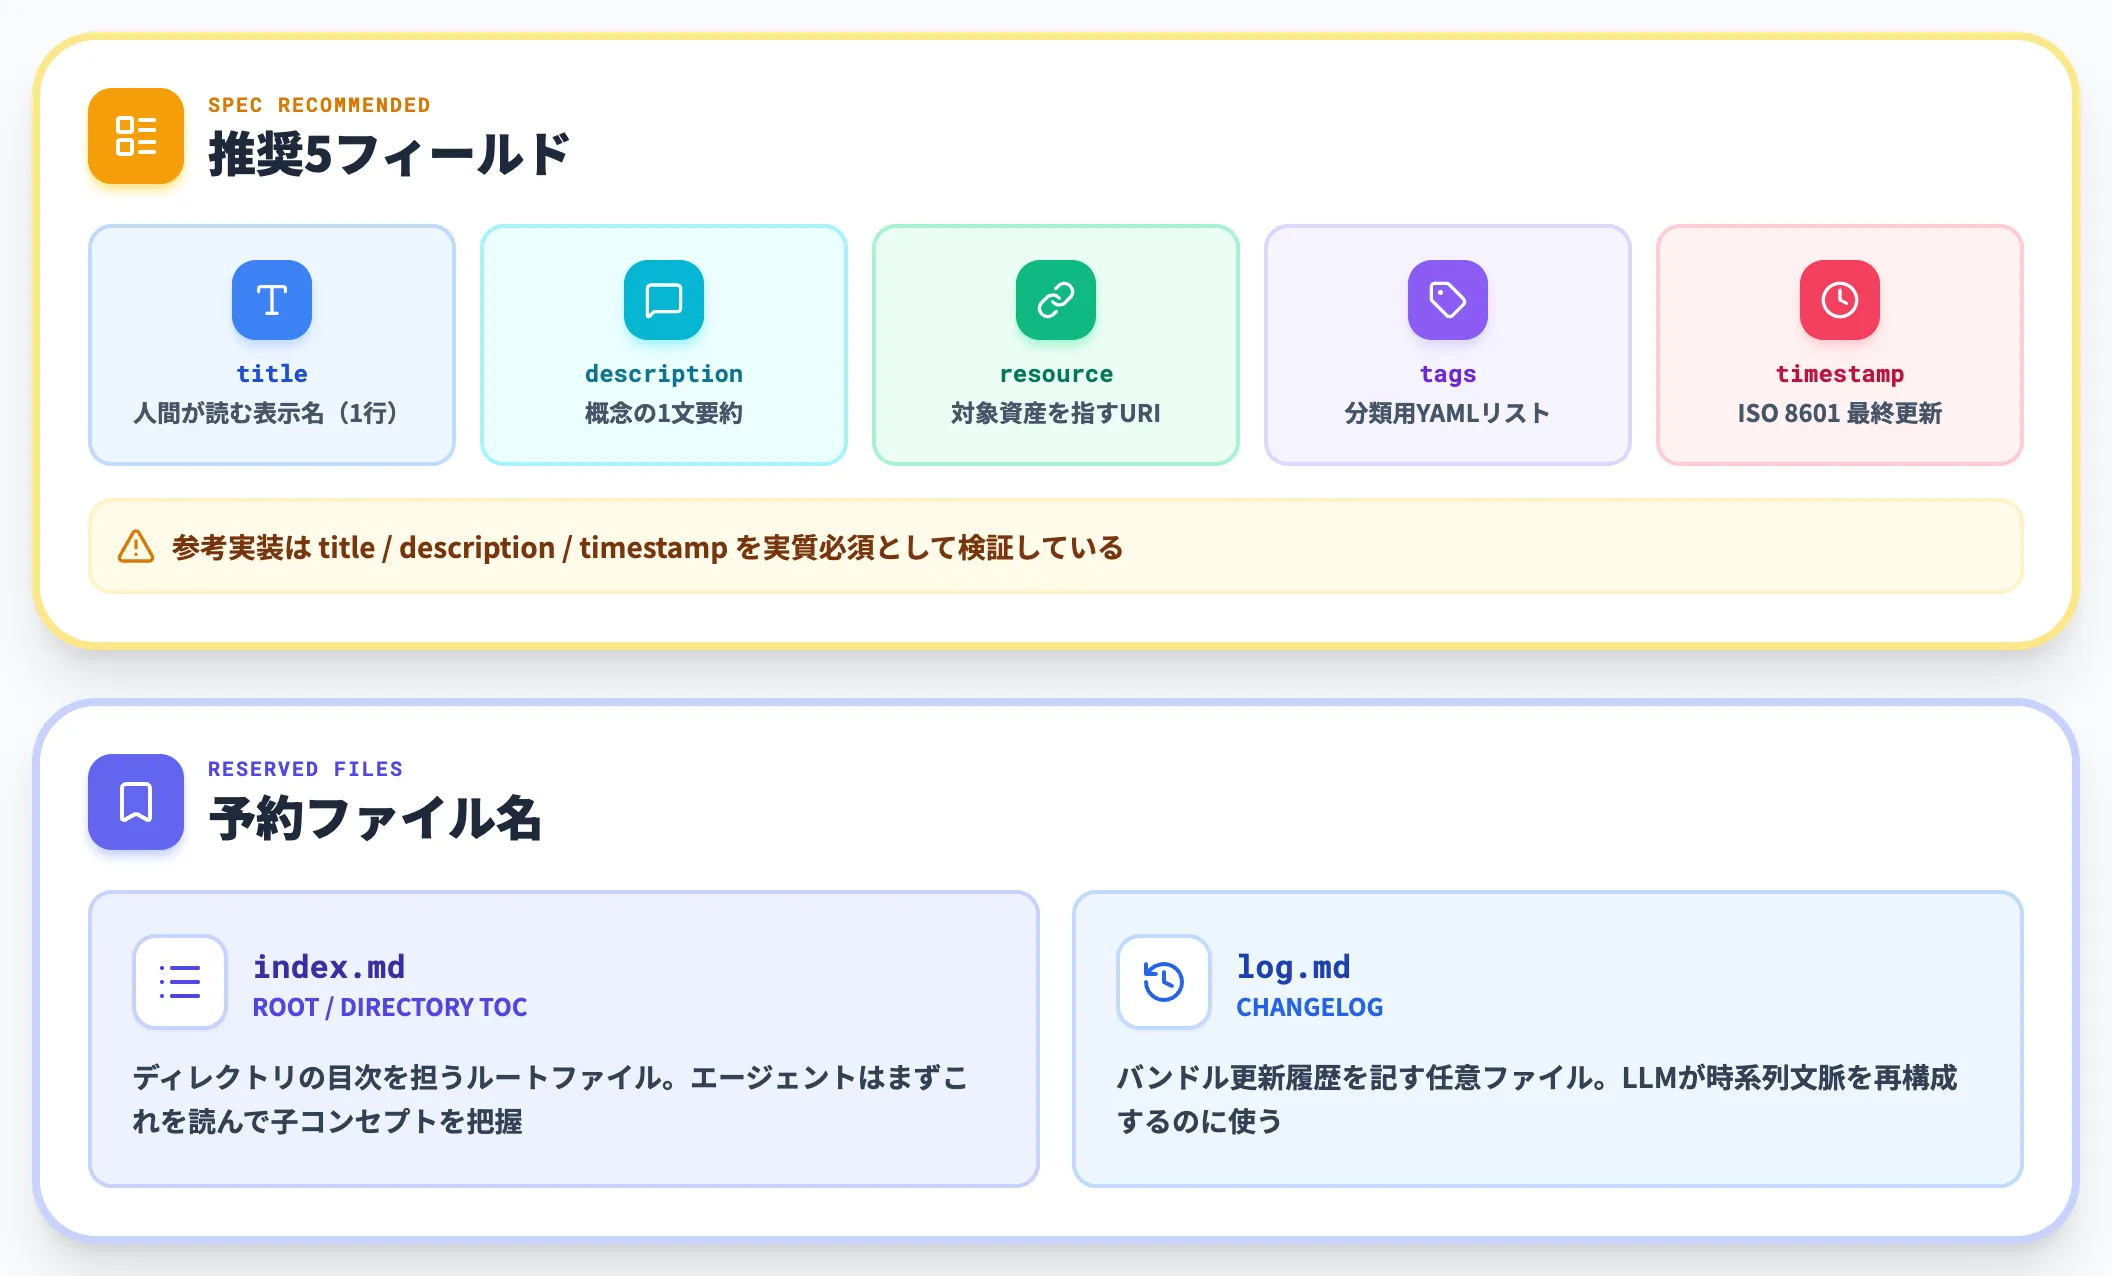Click the bookmark icon beside 予約ファイル名

click(136, 802)
